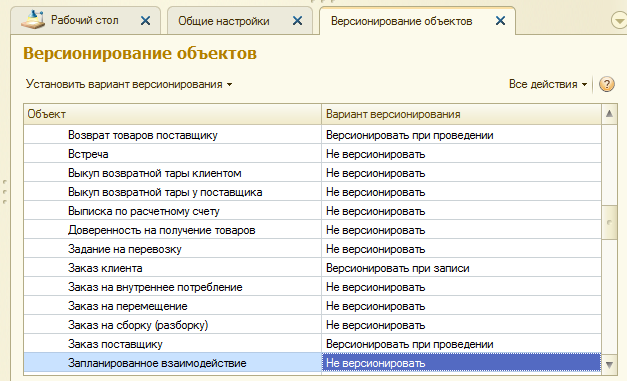The width and height of the screenshot is (627, 381).
Task: Select row Выкуп возвратной тары клиентом
Action: pyautogui.click(x=312, y=173)
